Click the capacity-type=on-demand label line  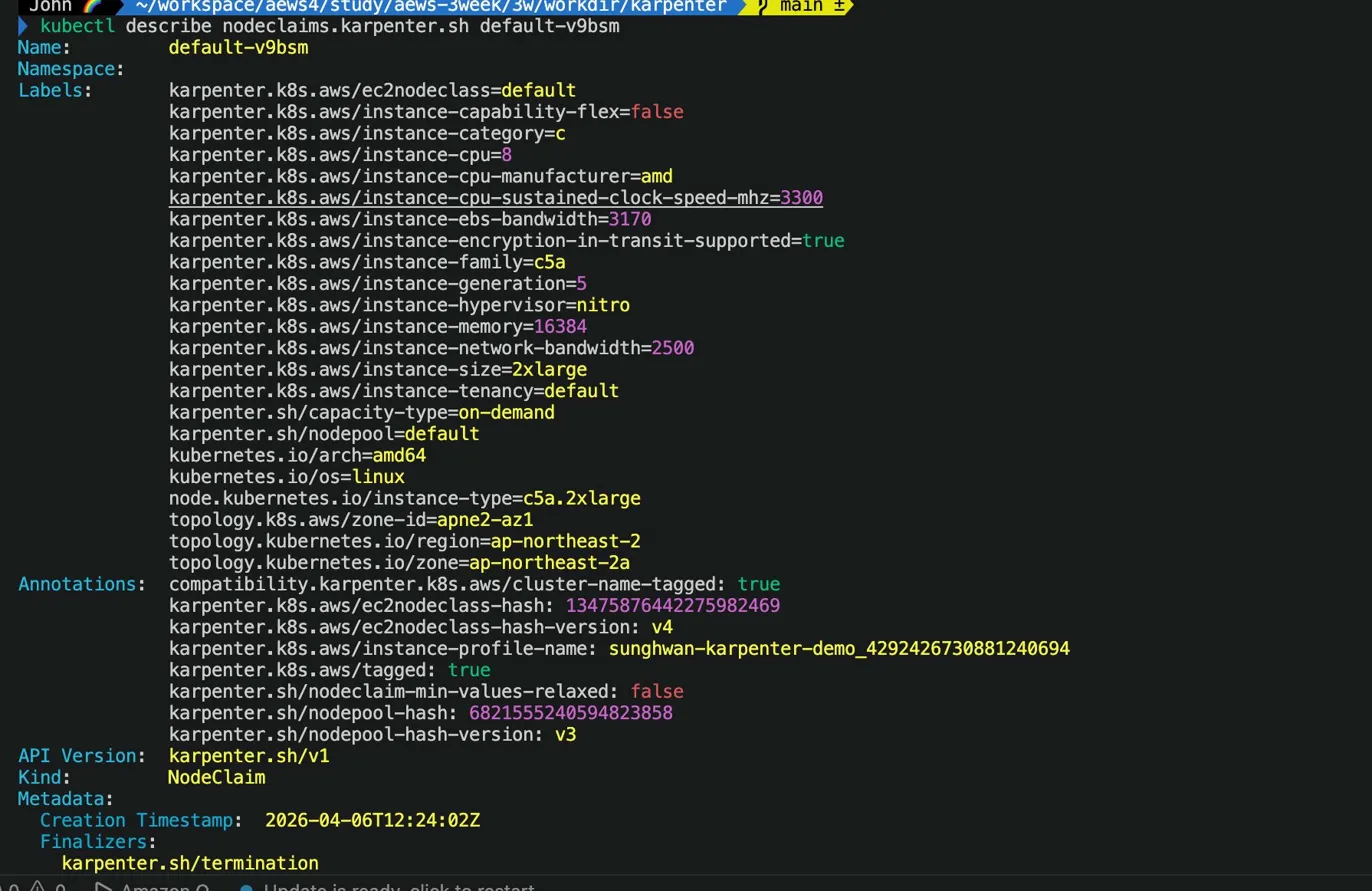tap(362, 412)
